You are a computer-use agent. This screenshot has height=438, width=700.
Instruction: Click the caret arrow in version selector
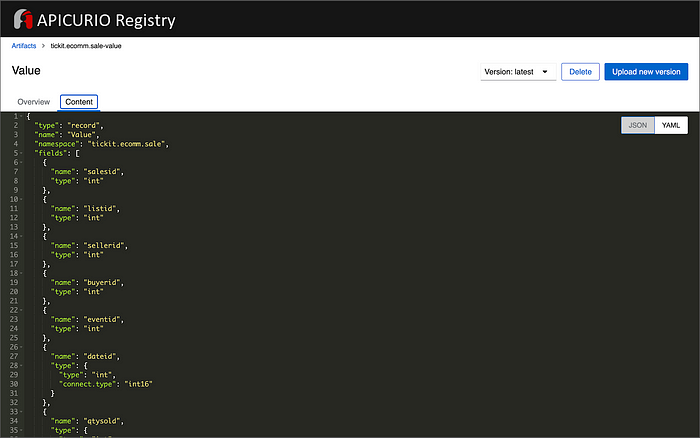tap(545, 72)
